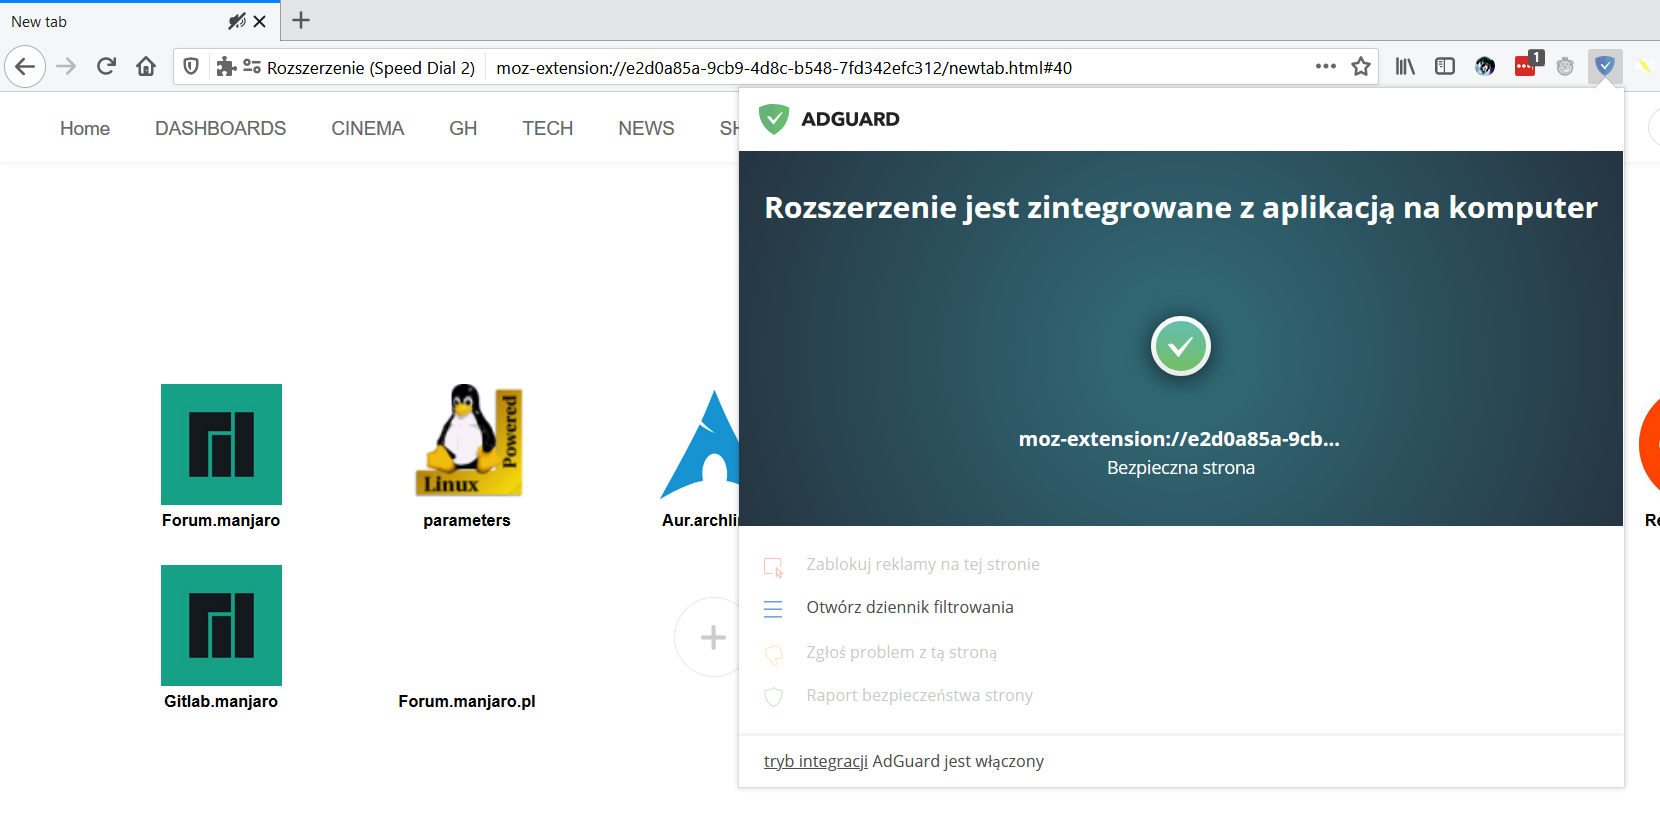Bookmark this page with the star icon
This screenshot has height=839, width=1660.
tap(1361, 67)
